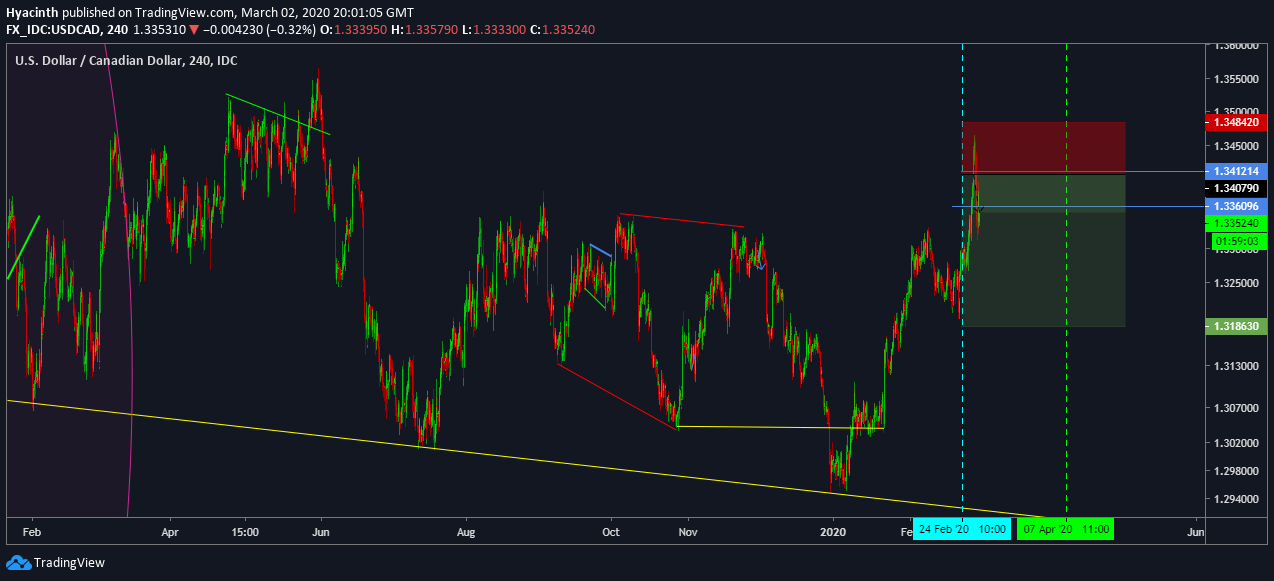
Task: Select the blue horizontal line at 1.336096
Action: tap(1080, 206)
